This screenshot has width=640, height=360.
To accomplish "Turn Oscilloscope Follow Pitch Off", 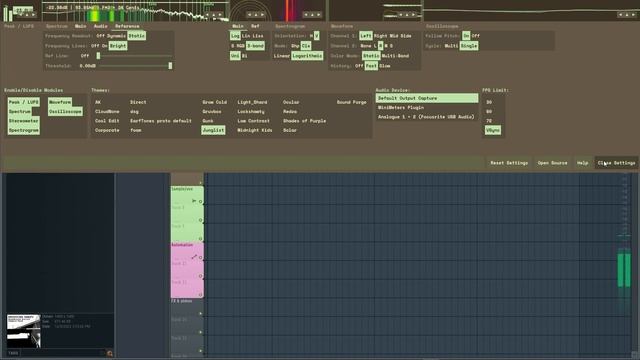I will click(476, 36).
